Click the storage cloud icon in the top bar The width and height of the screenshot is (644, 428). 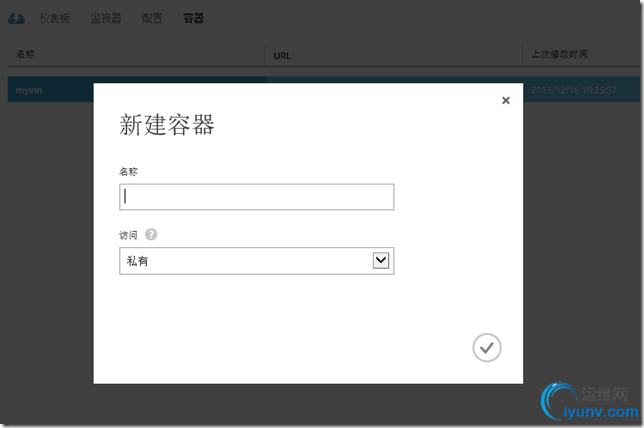pos(16,18)
